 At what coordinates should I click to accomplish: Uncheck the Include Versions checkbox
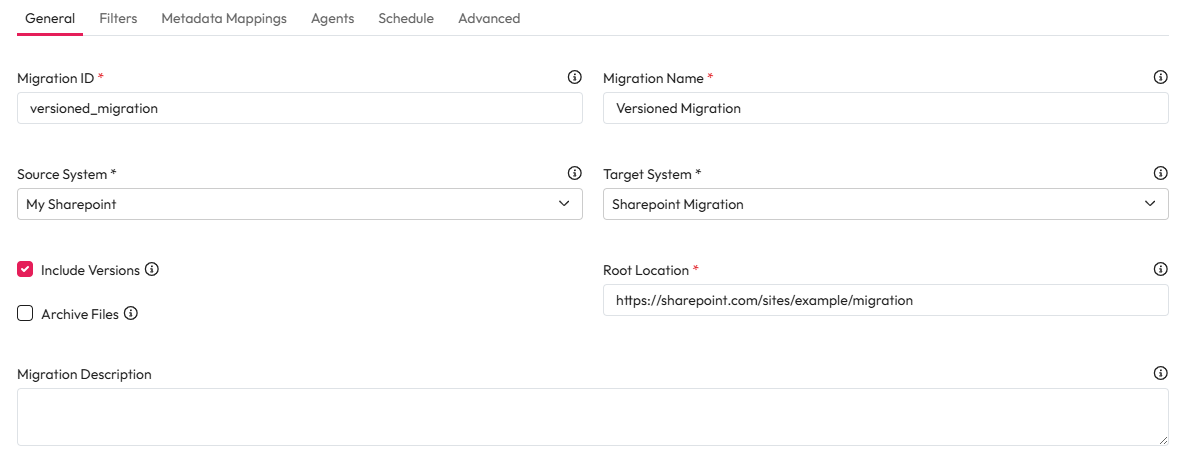[26, 270]
